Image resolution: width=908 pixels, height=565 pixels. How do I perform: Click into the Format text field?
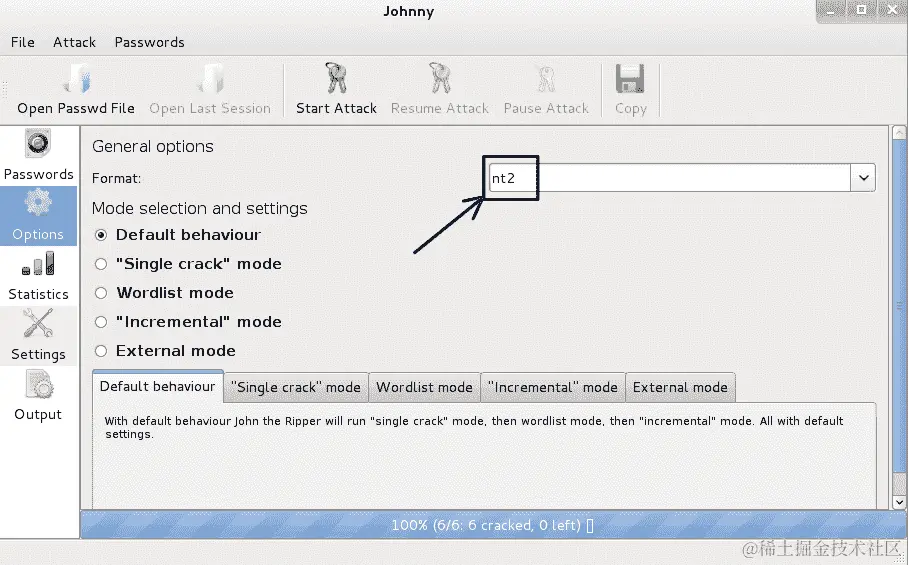(669, 178)
